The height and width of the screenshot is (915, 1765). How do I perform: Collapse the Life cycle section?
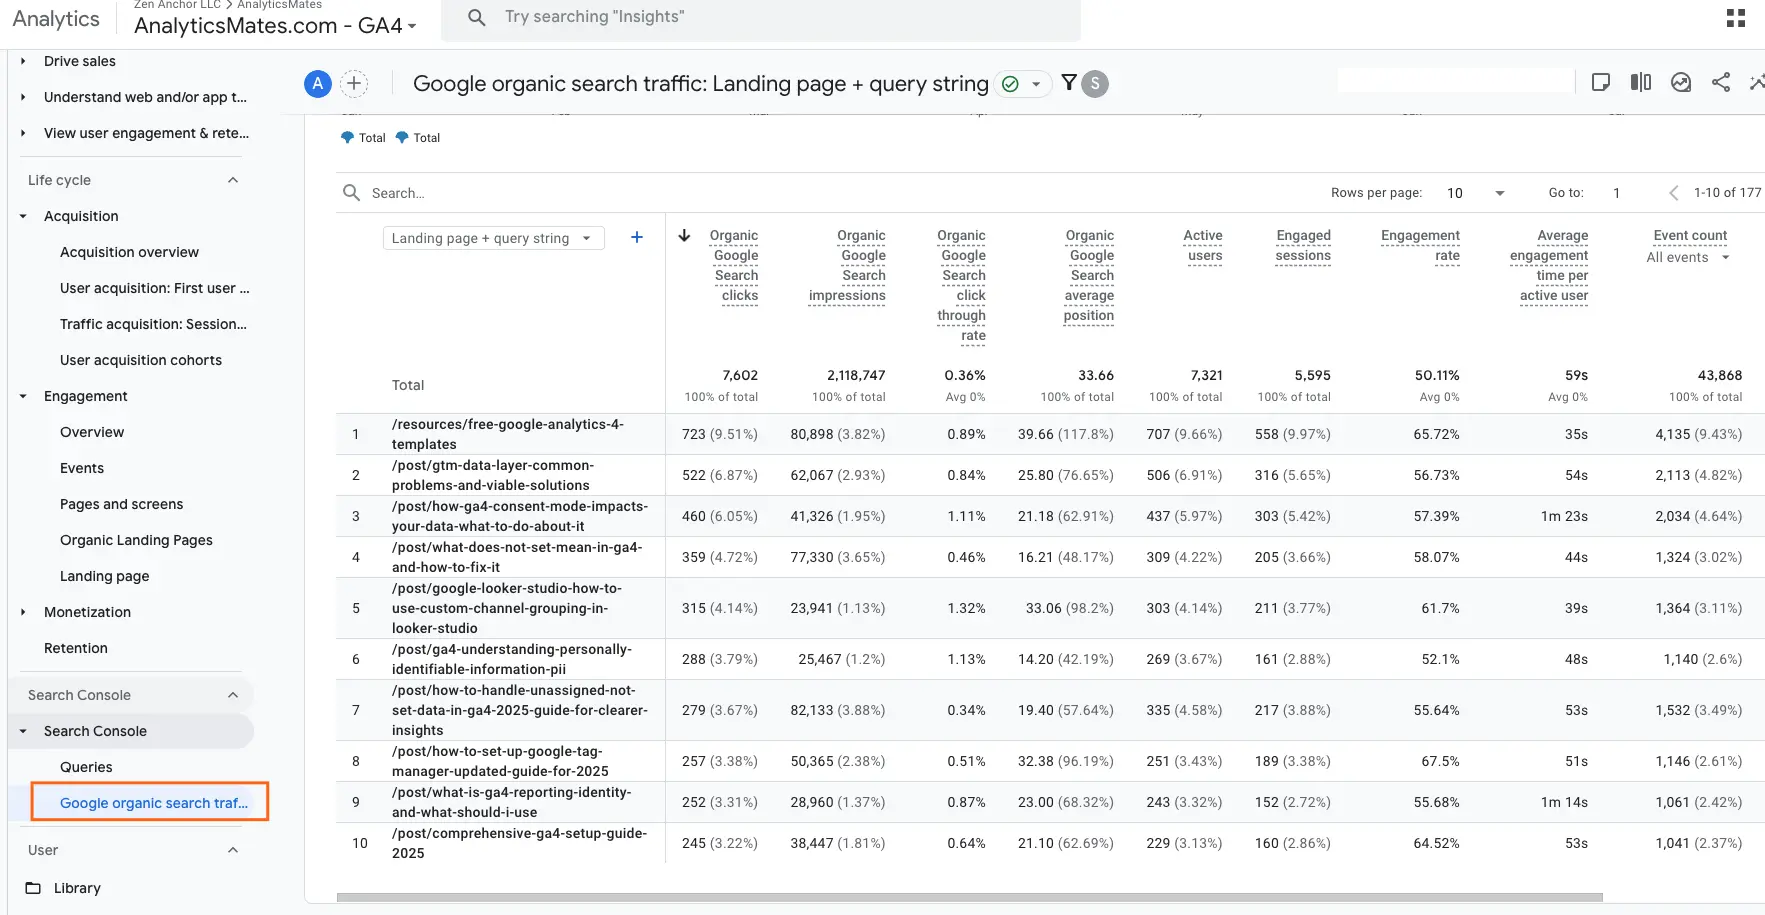[x=233, y=180]
